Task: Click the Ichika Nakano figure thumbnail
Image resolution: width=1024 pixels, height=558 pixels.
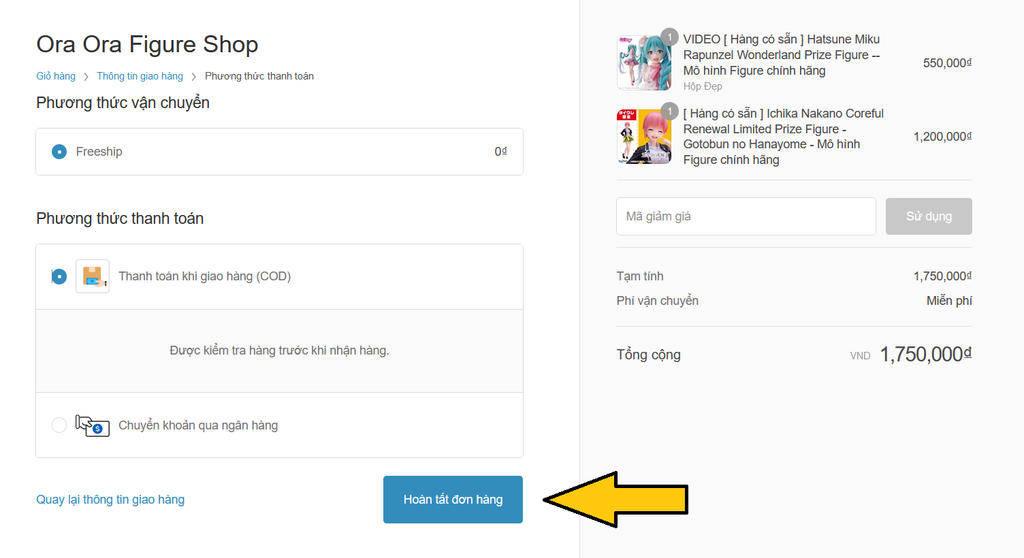Action: (x=644, y=137)
